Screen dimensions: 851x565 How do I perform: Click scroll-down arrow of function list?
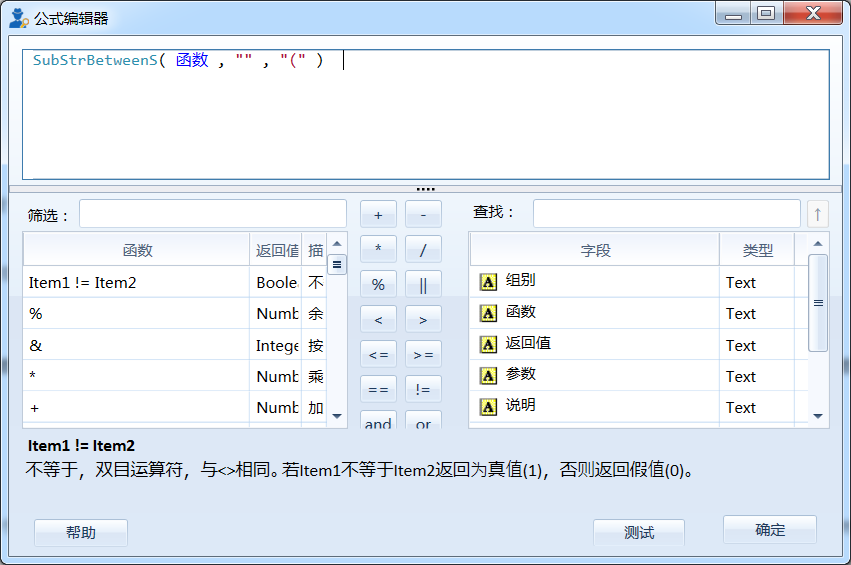pyautogui.click(x=337, y=416)
